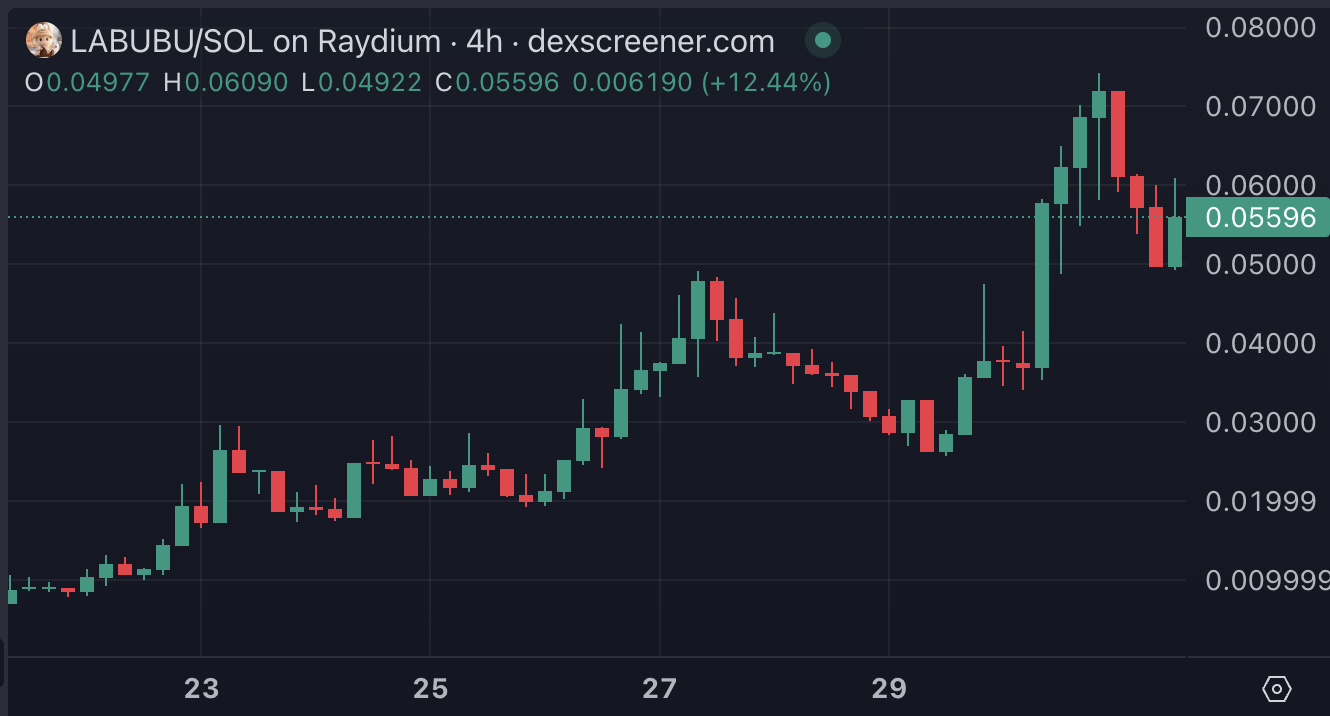Select date 27 on the time axis
The height and width of the screenshot is (716, 1330).
click(x=660, y=689)
